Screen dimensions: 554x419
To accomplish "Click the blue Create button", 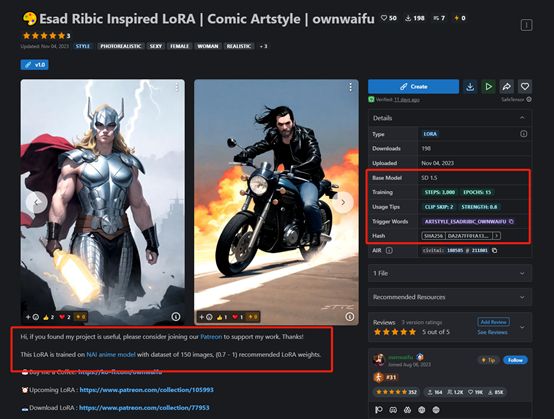I will click(x=413, y=87).
